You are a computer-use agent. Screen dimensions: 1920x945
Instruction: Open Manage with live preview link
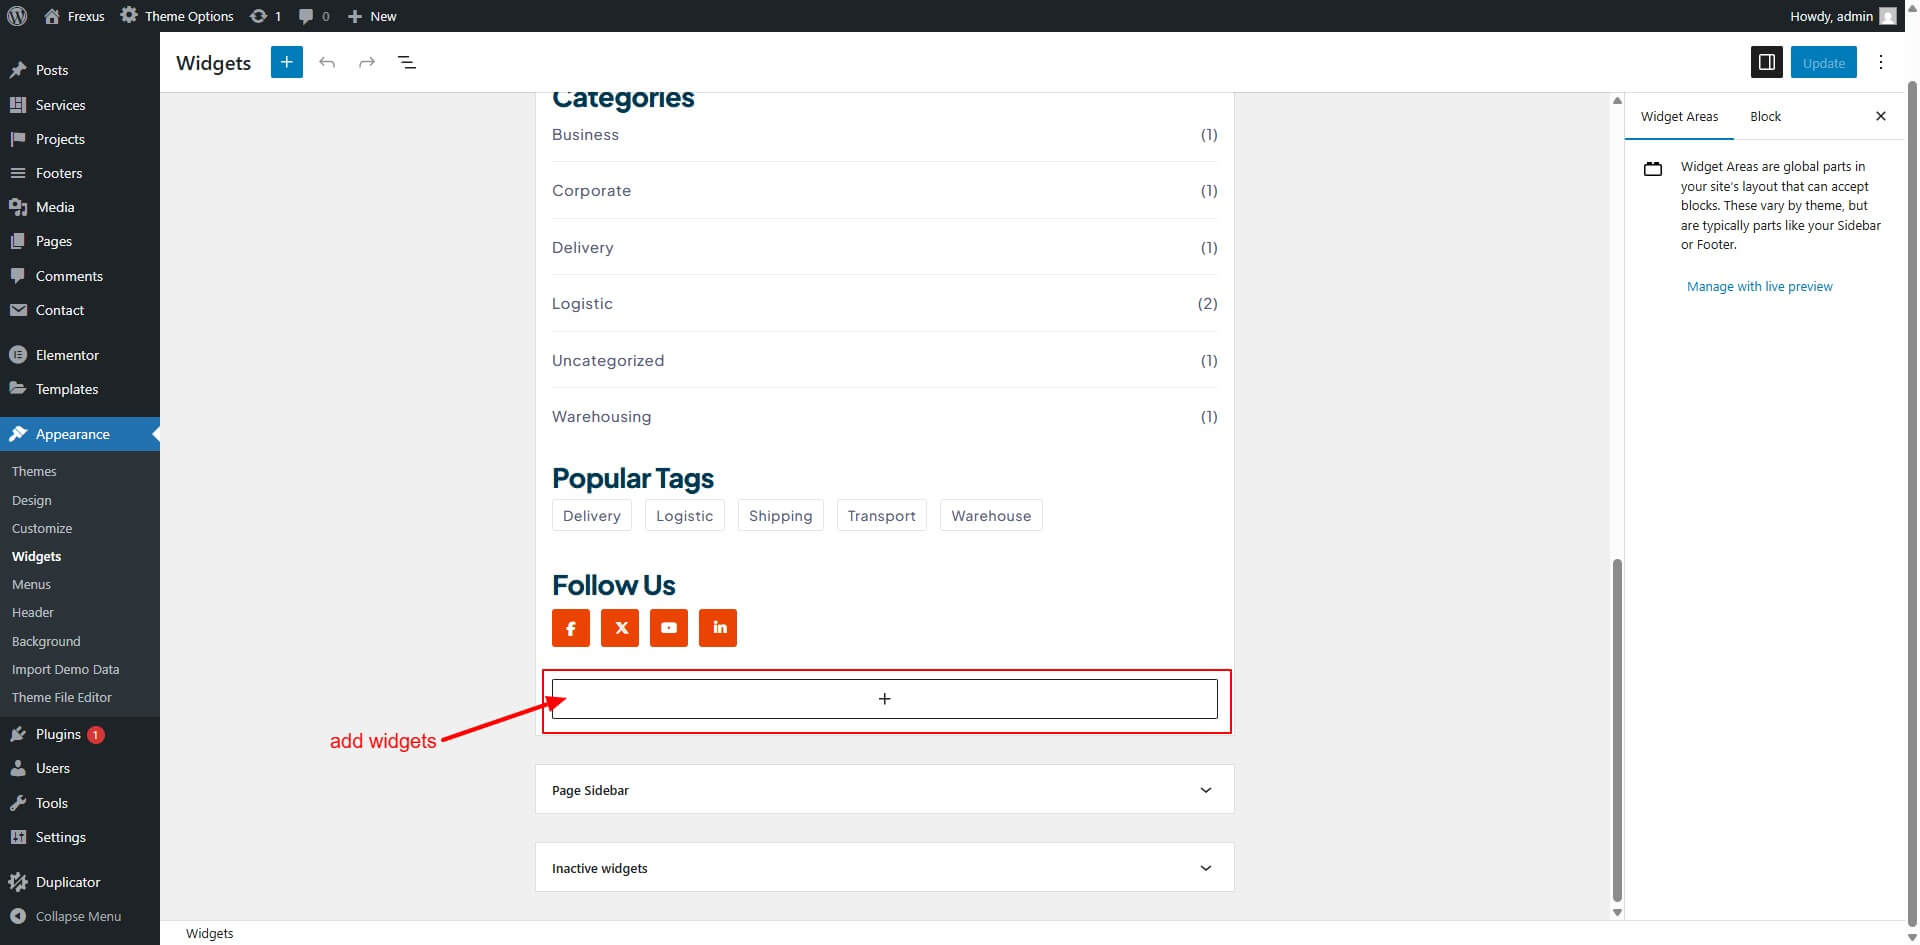pyautogui.click(x=1759, y=287)
